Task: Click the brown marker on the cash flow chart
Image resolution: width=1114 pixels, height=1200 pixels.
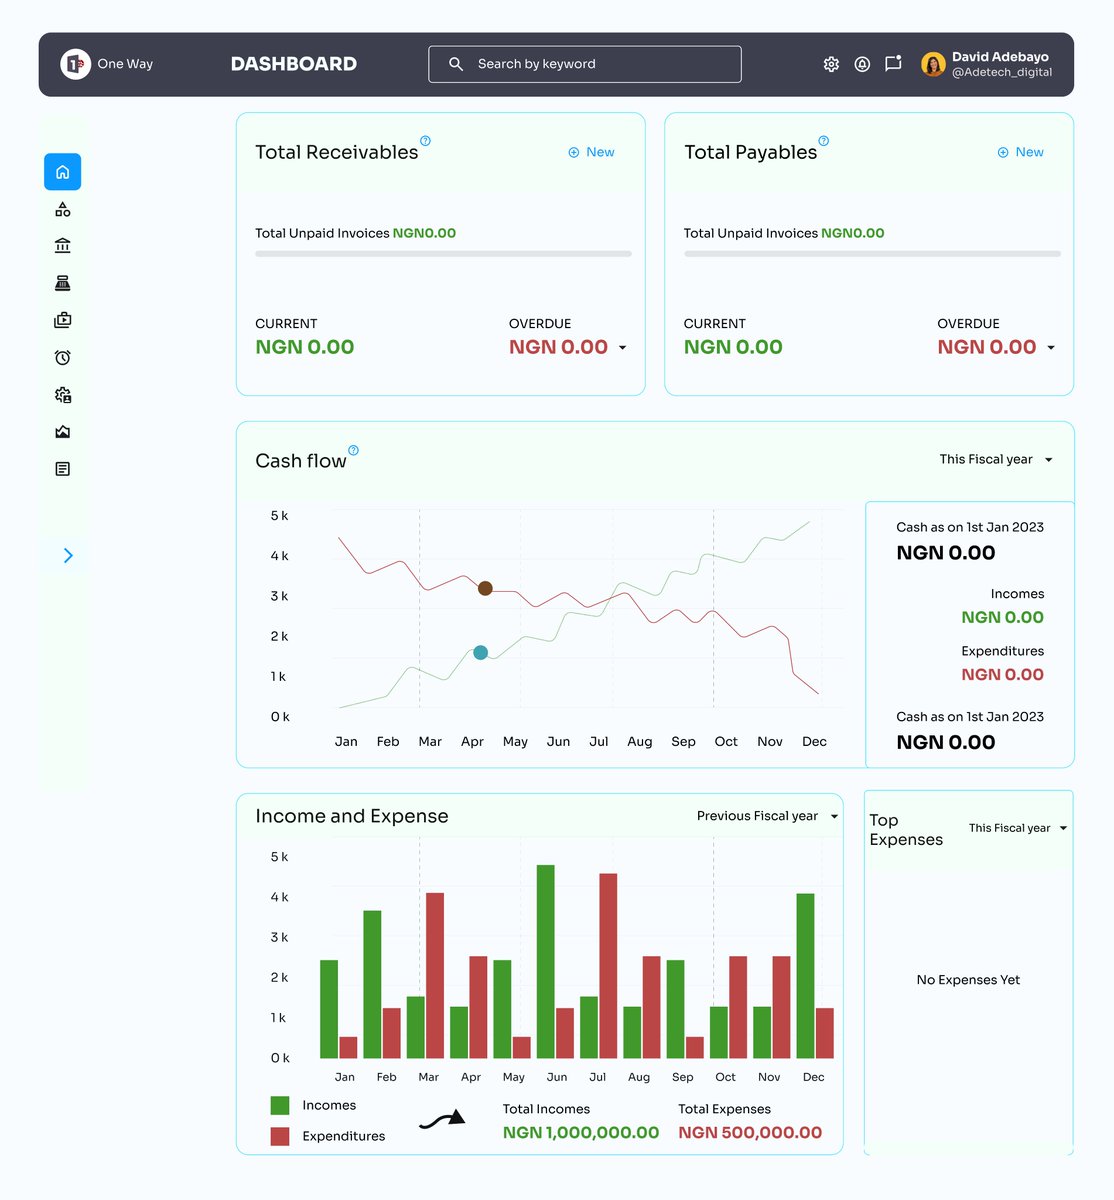Action: (x=485, y=588)
